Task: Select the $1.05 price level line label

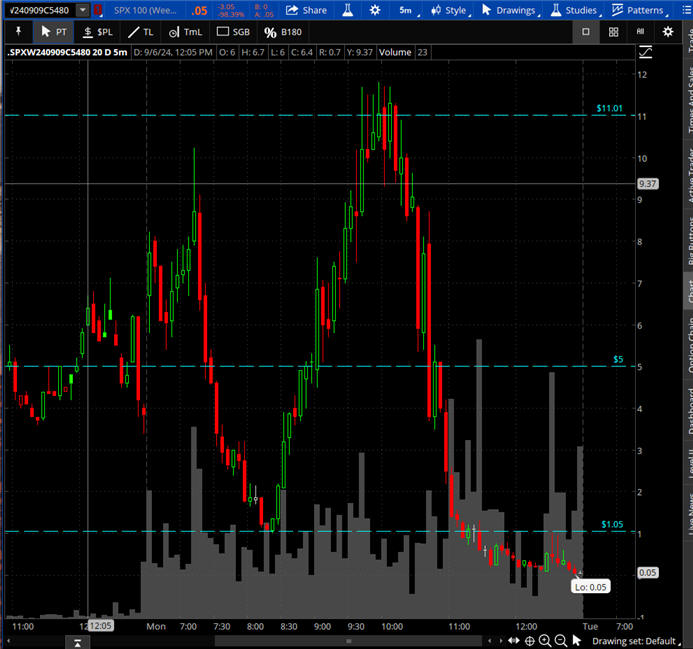Action: point(612,524)
